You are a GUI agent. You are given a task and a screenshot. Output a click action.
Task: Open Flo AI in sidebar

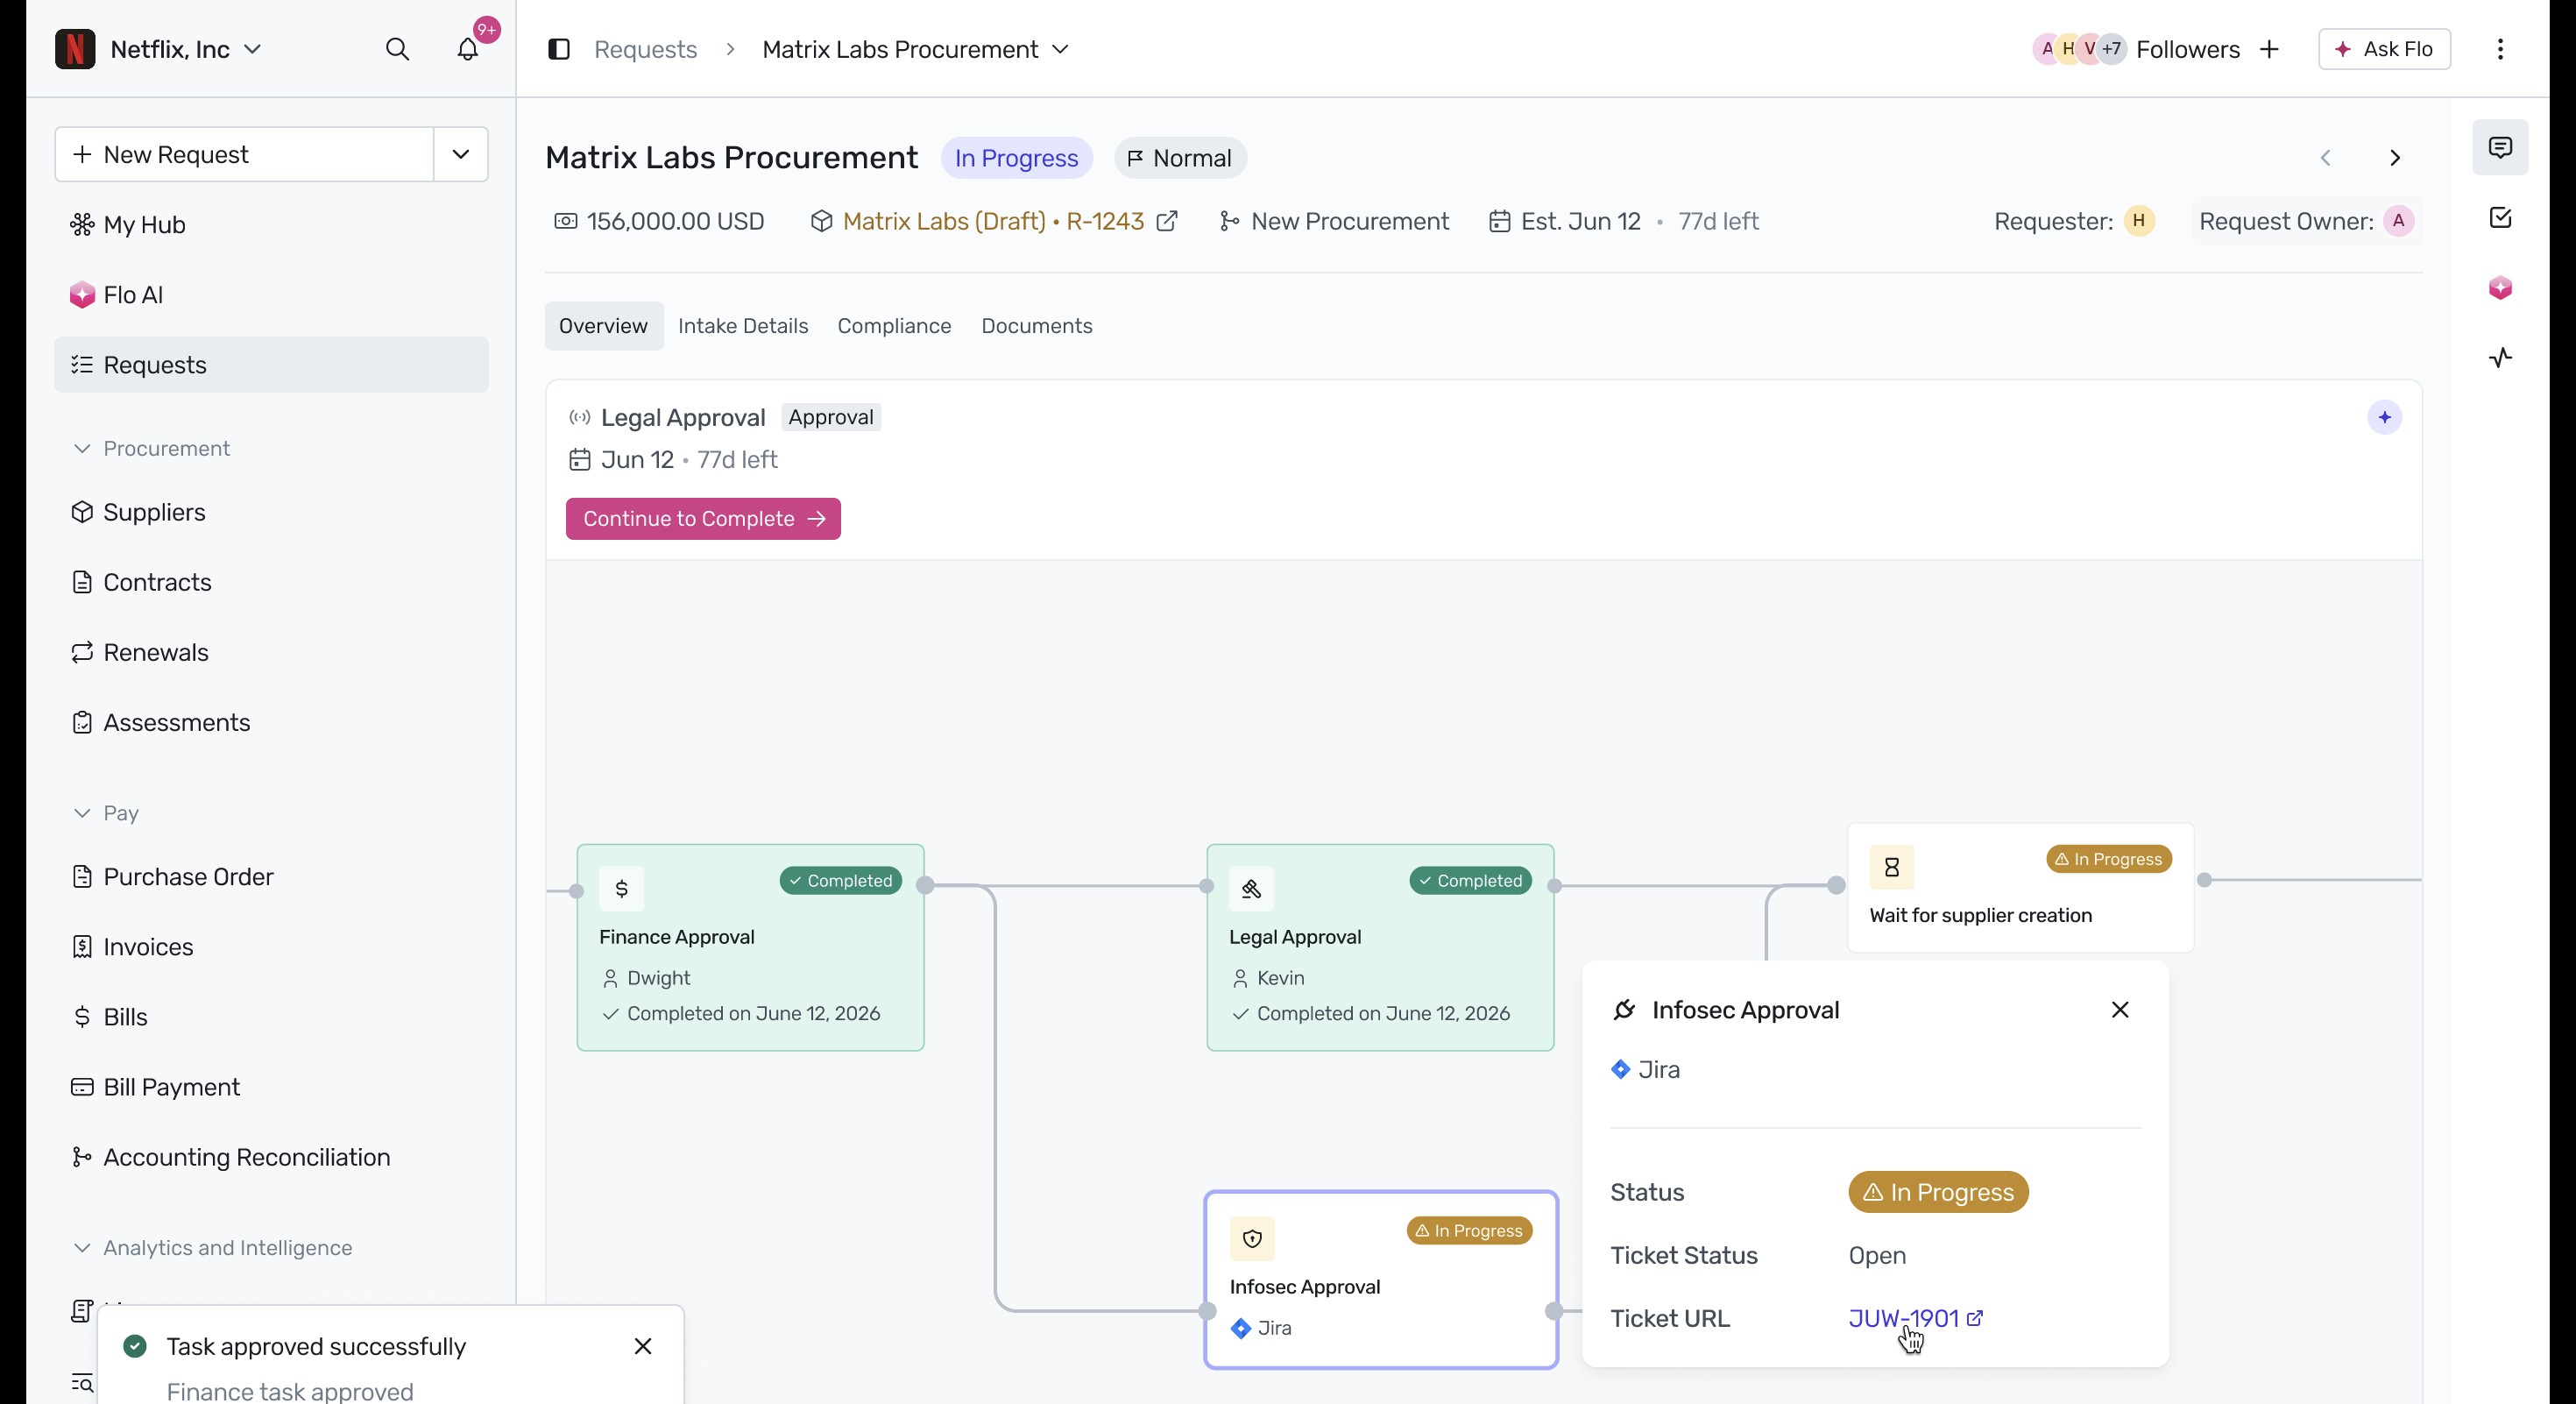271,295
